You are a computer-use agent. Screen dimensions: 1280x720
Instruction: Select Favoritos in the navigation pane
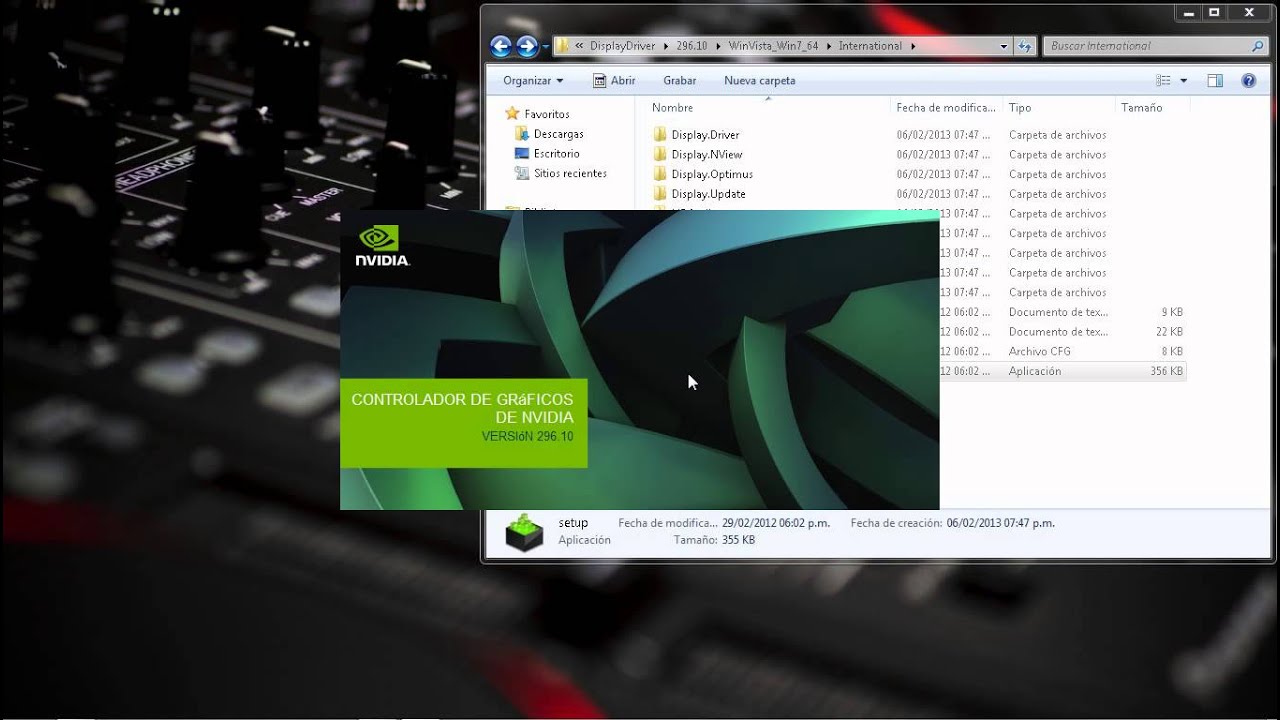[546, 114]
